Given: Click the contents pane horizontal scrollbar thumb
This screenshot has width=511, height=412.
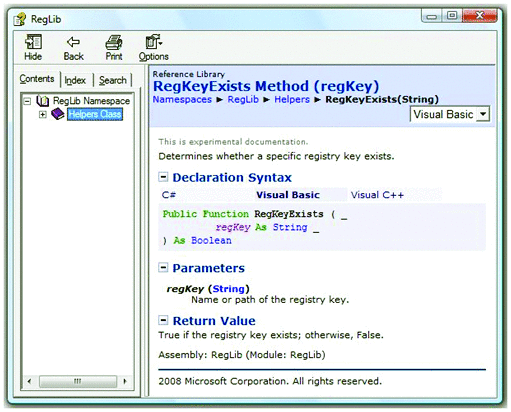Looking at the screenshot, I should pyautogui.click(x=78, y=381).
